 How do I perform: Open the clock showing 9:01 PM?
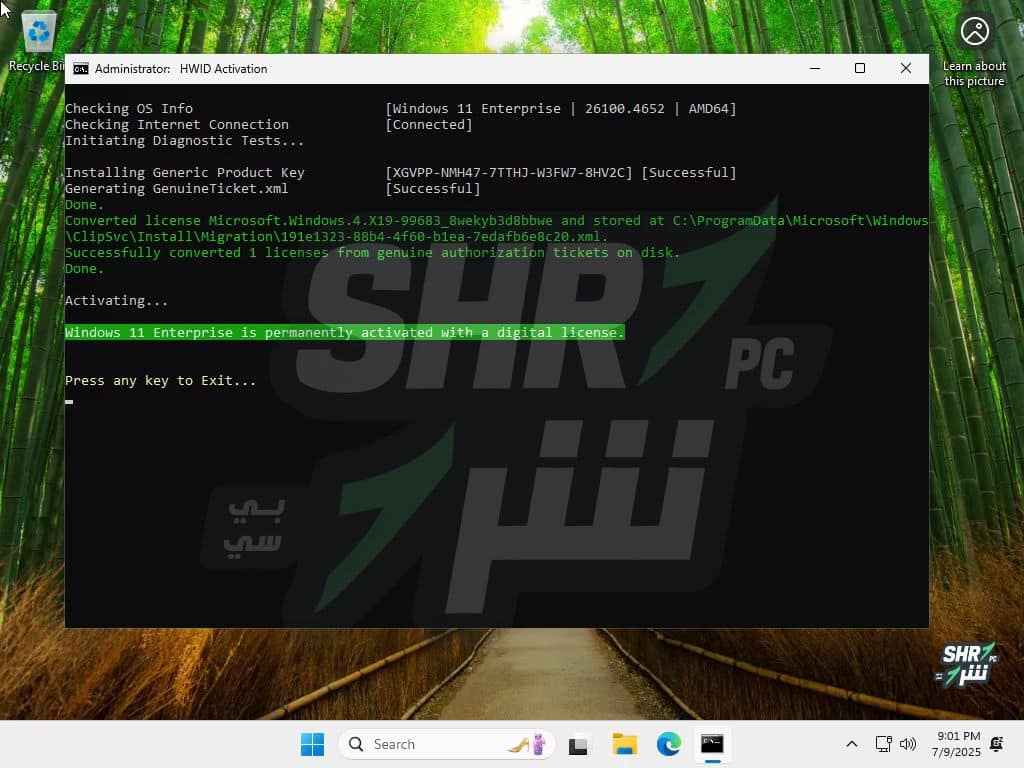pos(957,744)
